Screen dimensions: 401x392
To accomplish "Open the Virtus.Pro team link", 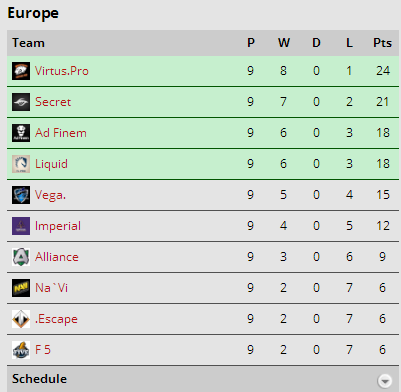I will tap(62, 71).
